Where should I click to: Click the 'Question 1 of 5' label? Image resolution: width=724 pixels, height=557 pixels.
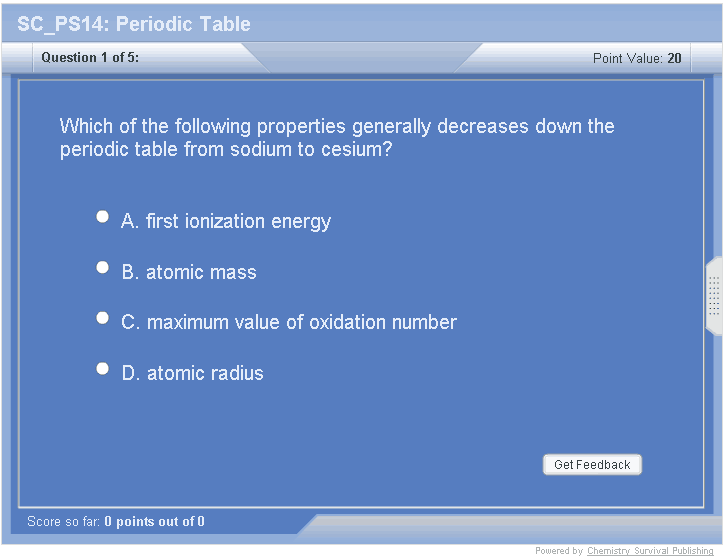pyautogui.click(x=90, y=58)
